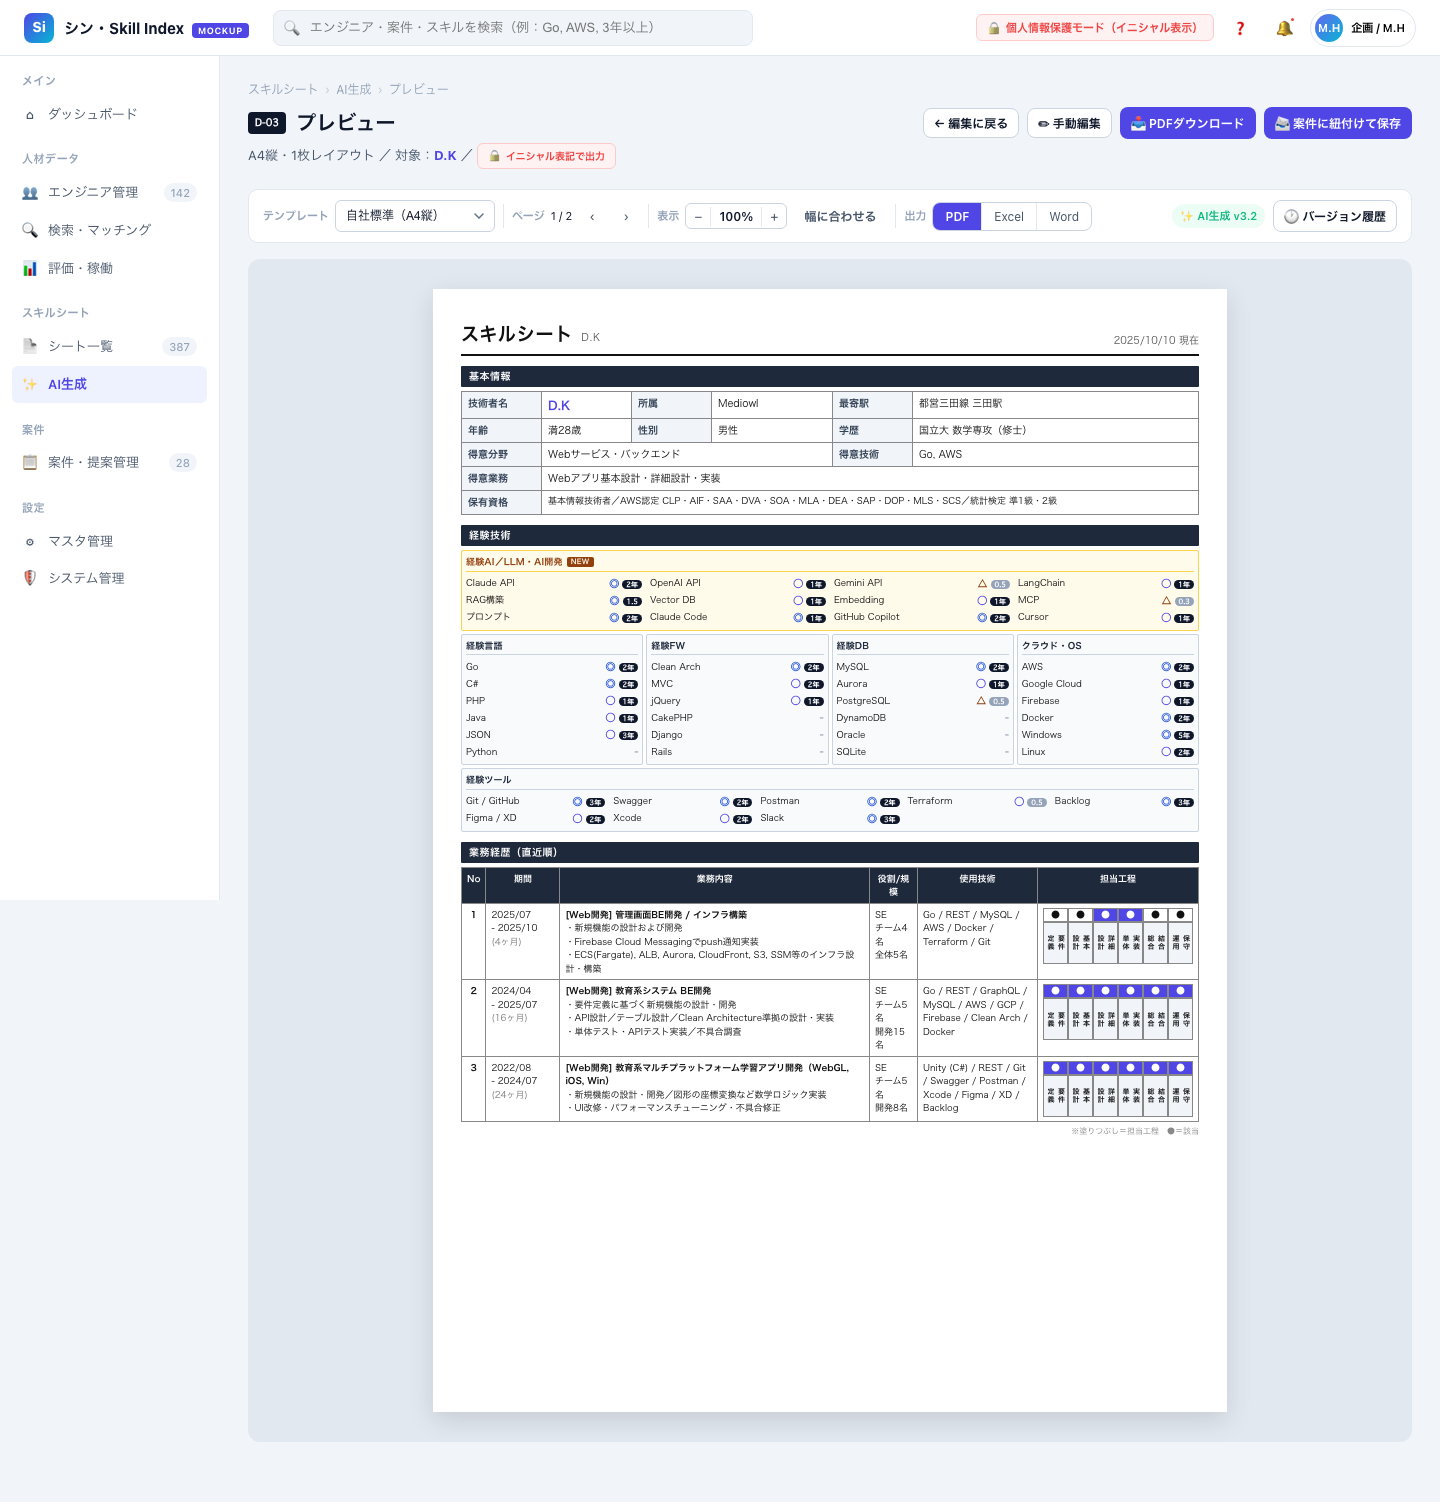Open 案件・提案管理 menu item

(x=110, y=462)
